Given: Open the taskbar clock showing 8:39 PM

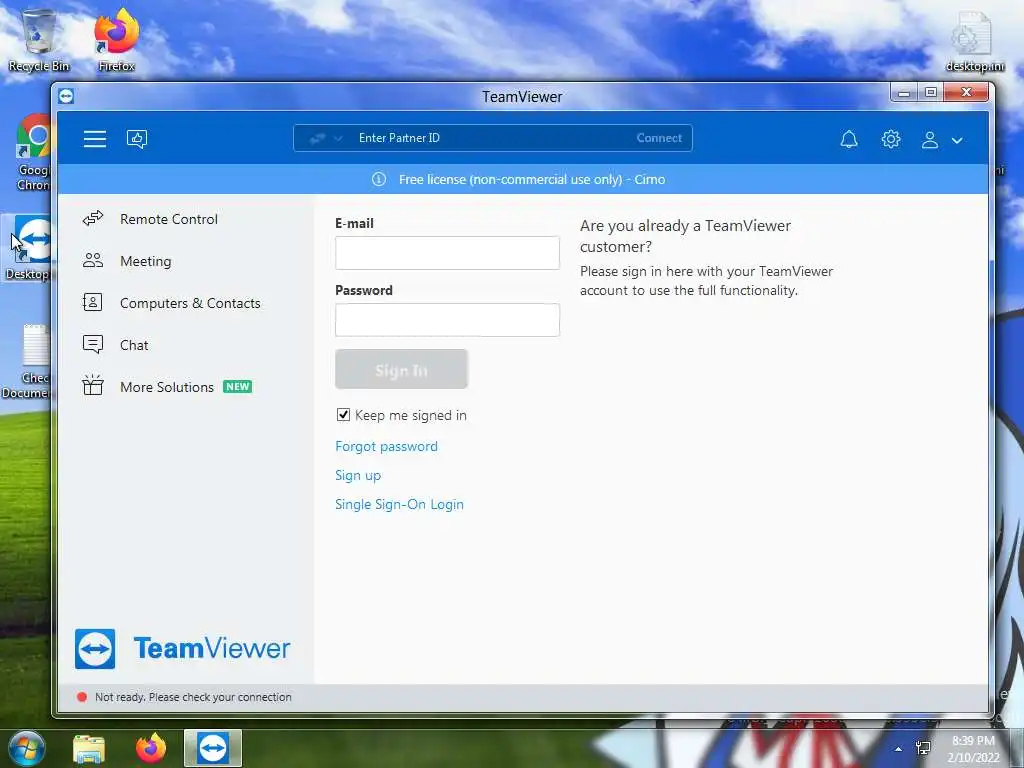Looking at the screenshot, I should coord(973,749).
